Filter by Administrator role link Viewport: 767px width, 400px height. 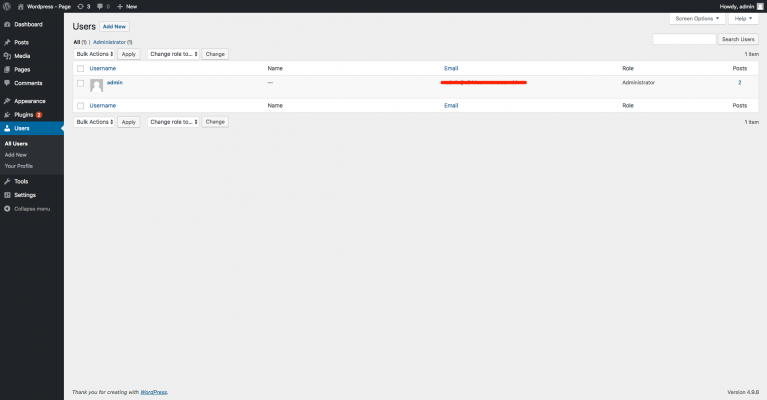pyautogui.click(x=110, y=42)
